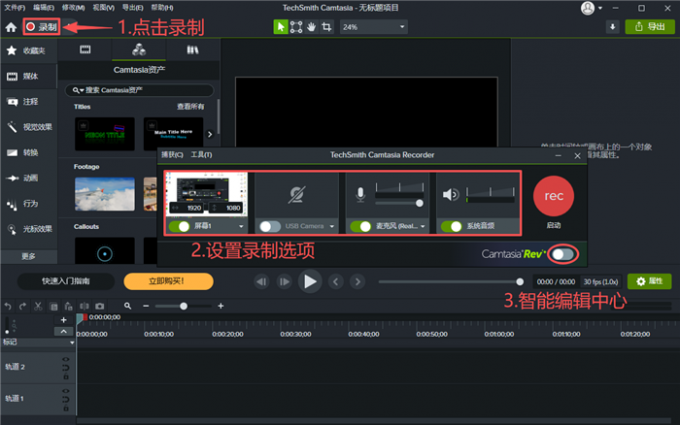Adjust the timeline zoom slider

click(183, 306)
